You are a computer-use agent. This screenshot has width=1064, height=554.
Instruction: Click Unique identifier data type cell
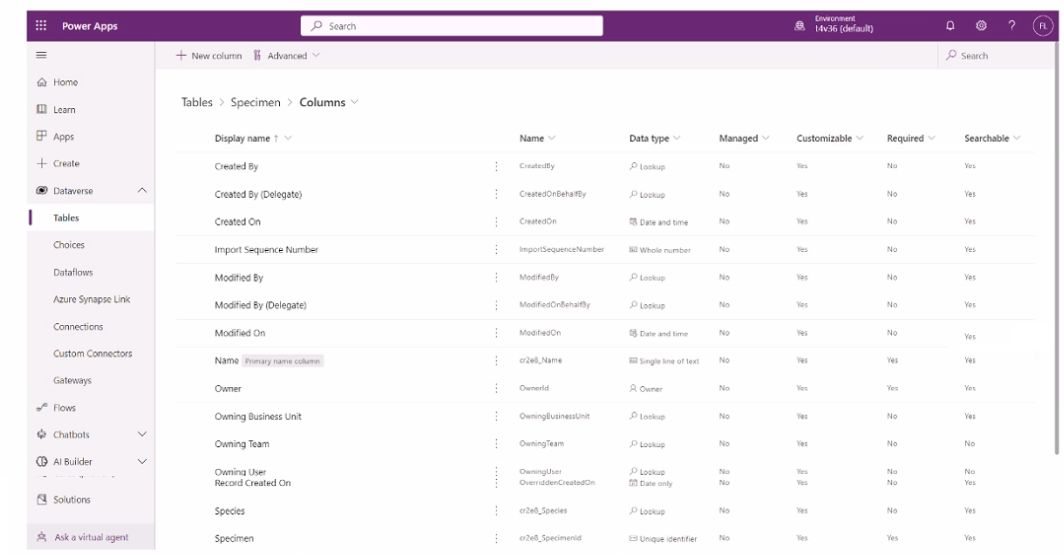(x=663, y=538)
